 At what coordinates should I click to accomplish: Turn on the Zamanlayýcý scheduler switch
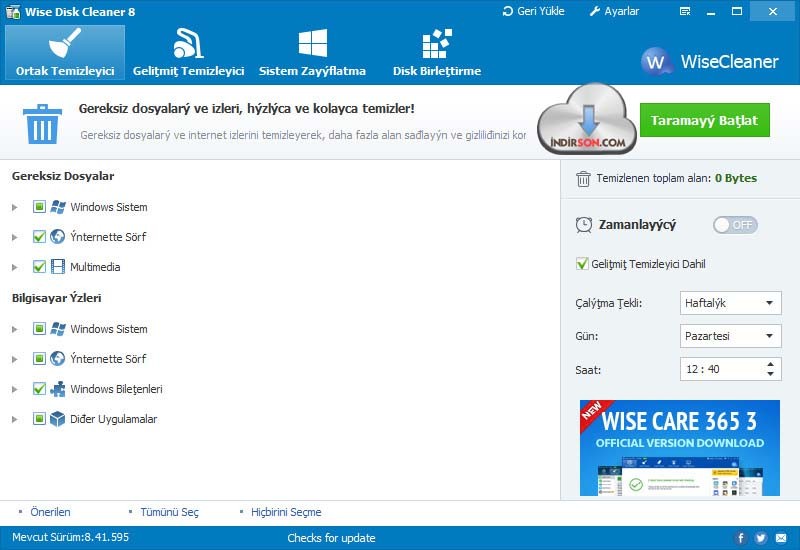point(735,225)
